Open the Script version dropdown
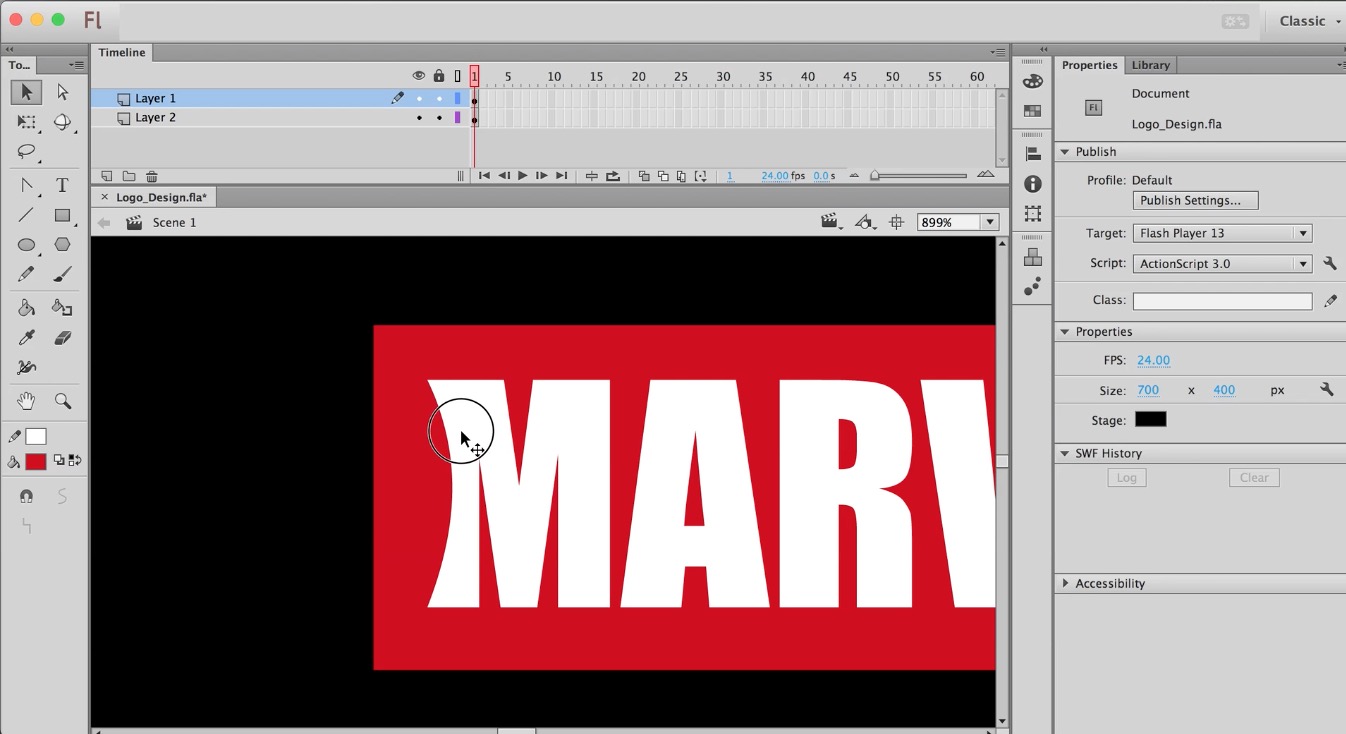Viewport: 1346px width, 734px height. pos(1303,263)
